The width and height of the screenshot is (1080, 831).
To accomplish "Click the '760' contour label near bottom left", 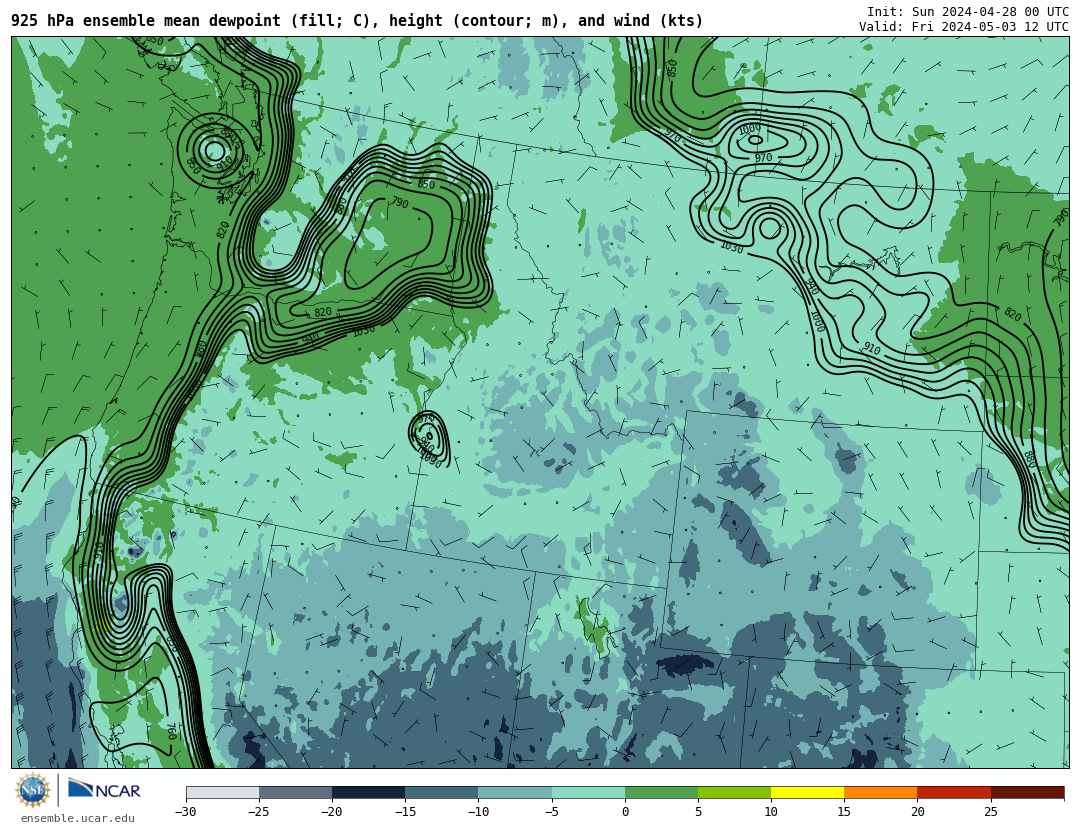I will [x=172, y=731].
